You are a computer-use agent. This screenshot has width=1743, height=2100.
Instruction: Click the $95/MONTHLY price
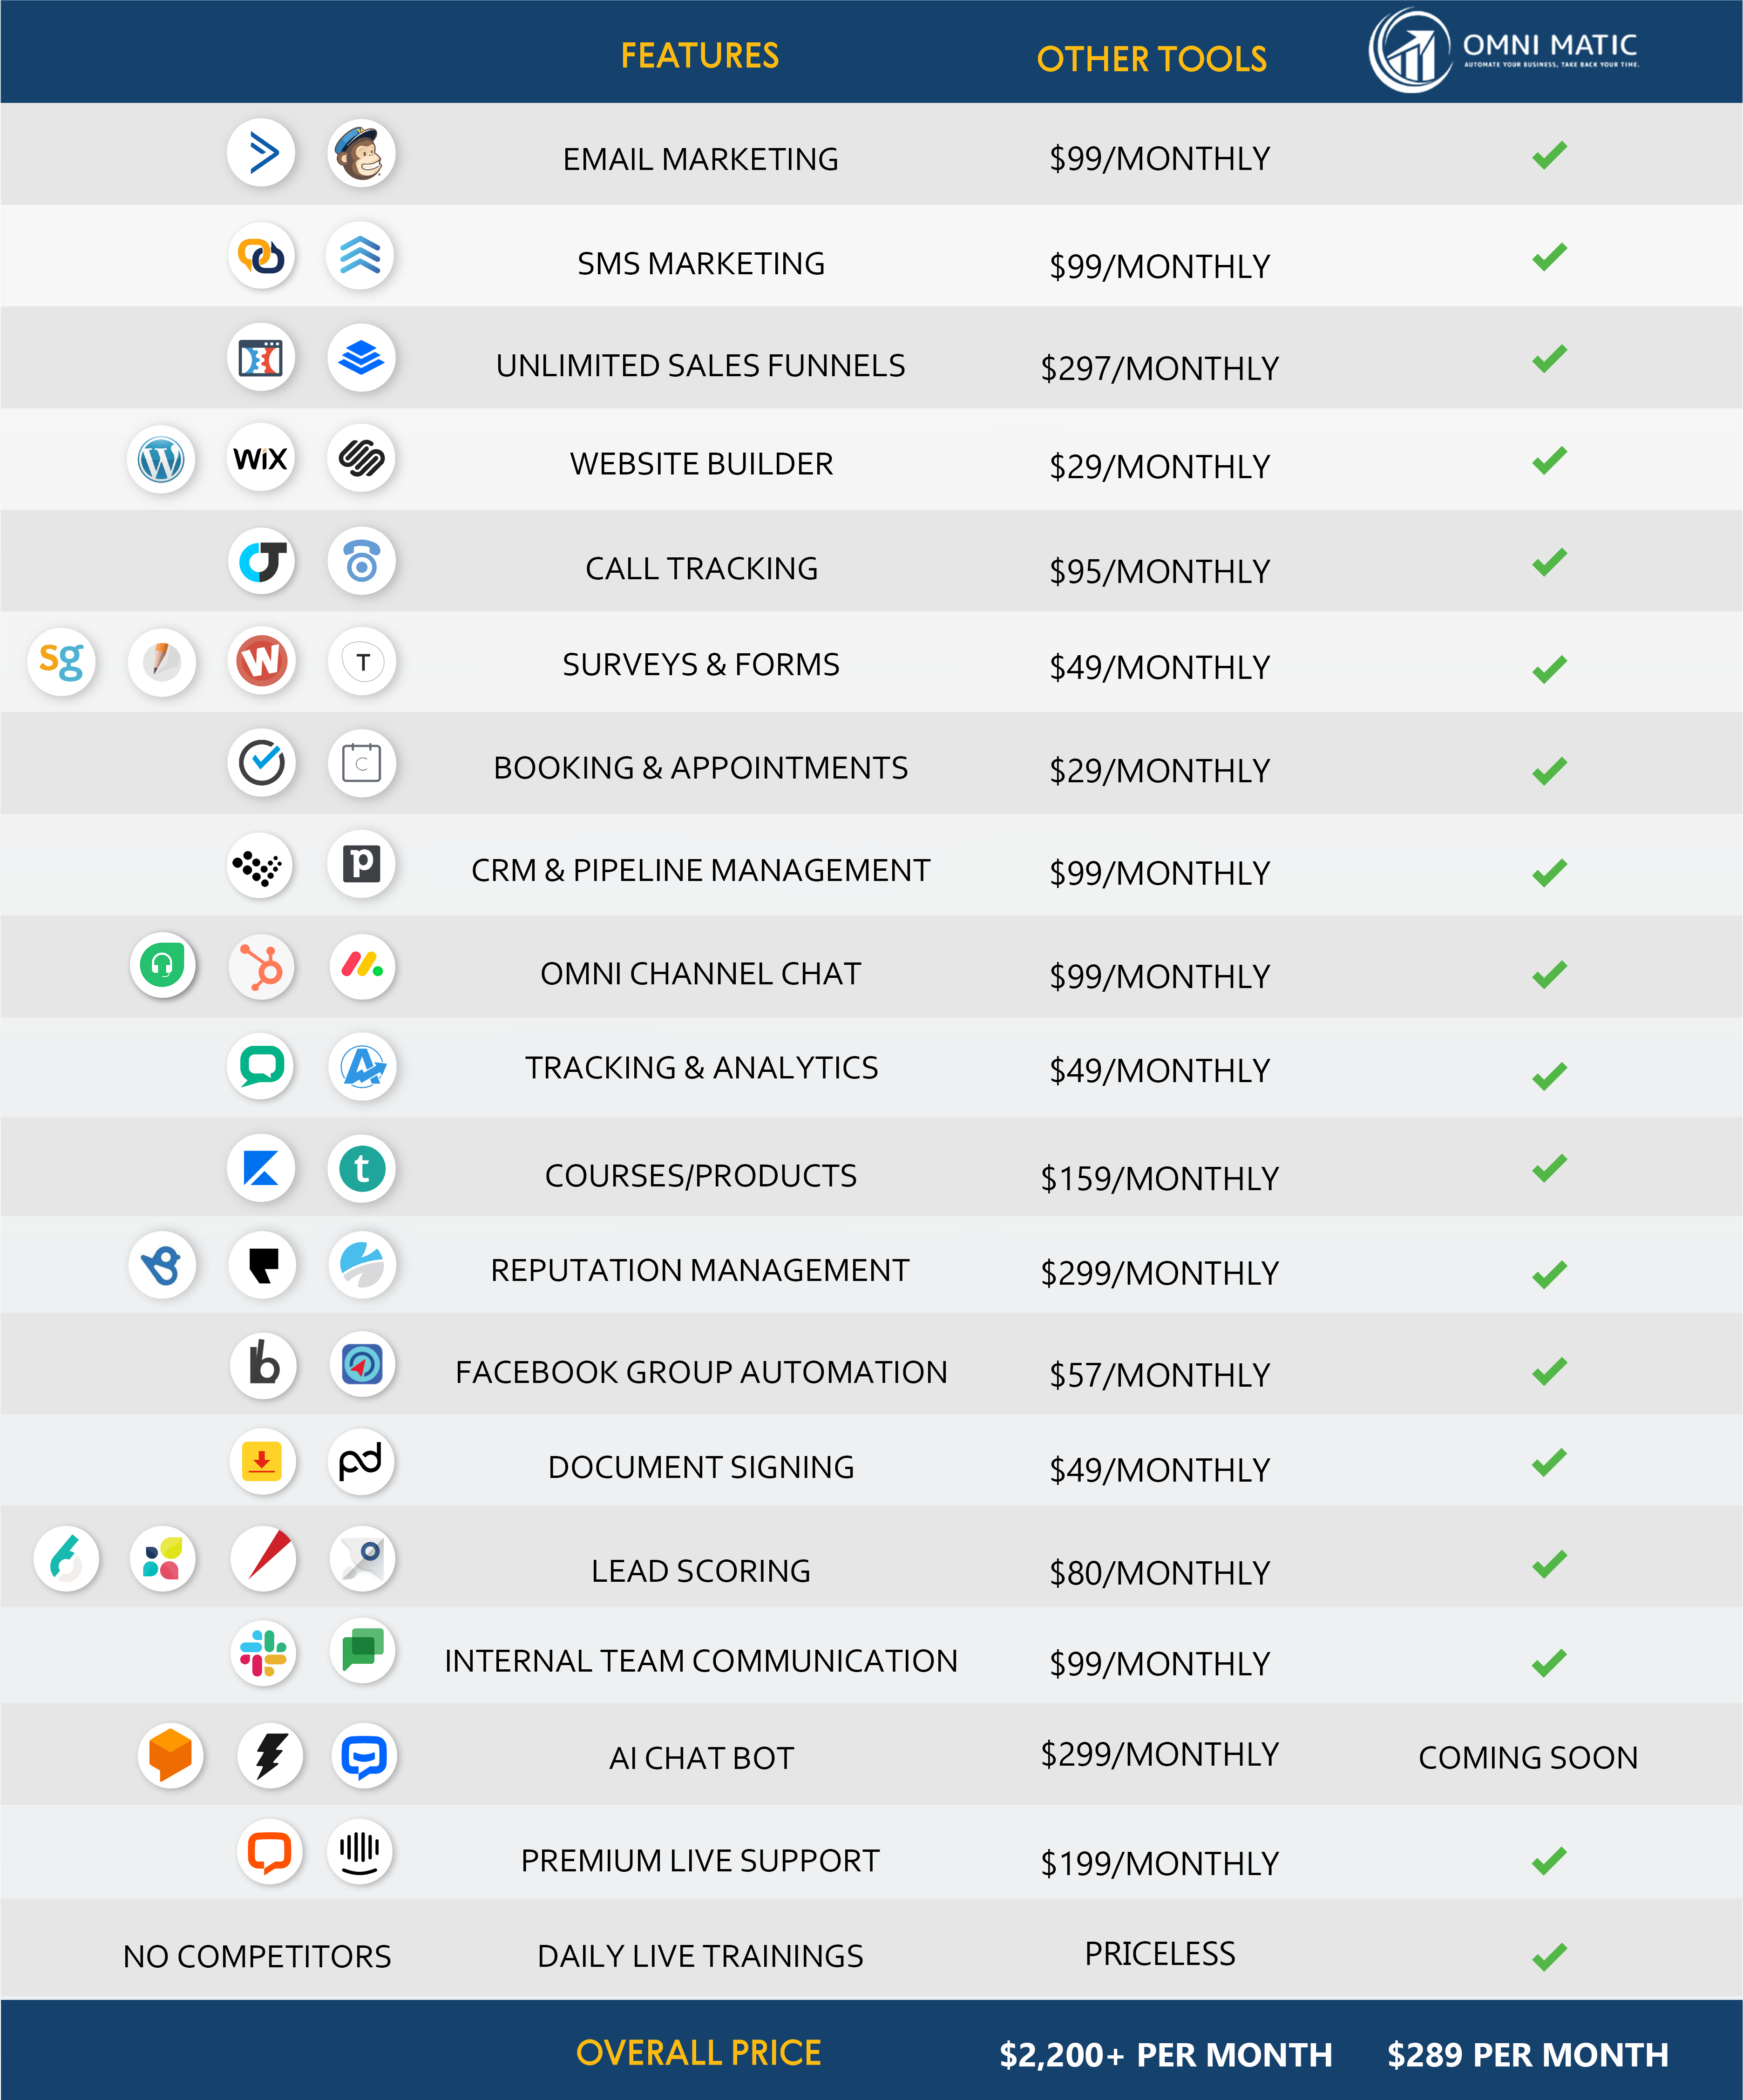pos(1160,571)
